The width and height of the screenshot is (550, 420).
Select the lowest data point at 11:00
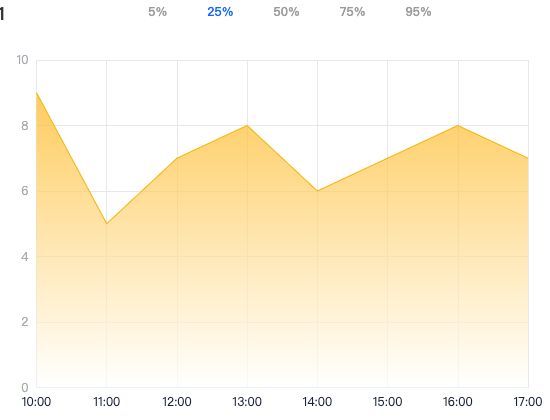(x=107, y=224)
